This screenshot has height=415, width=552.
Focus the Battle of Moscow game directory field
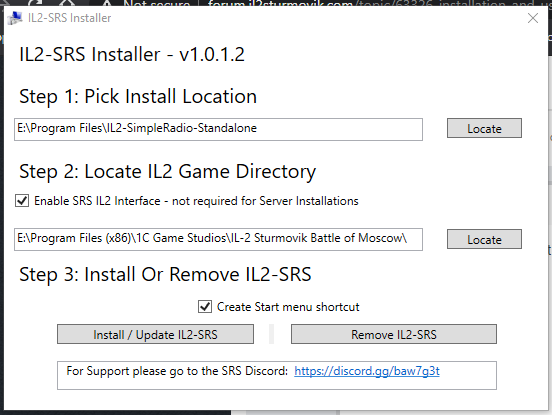coord(218,239)
